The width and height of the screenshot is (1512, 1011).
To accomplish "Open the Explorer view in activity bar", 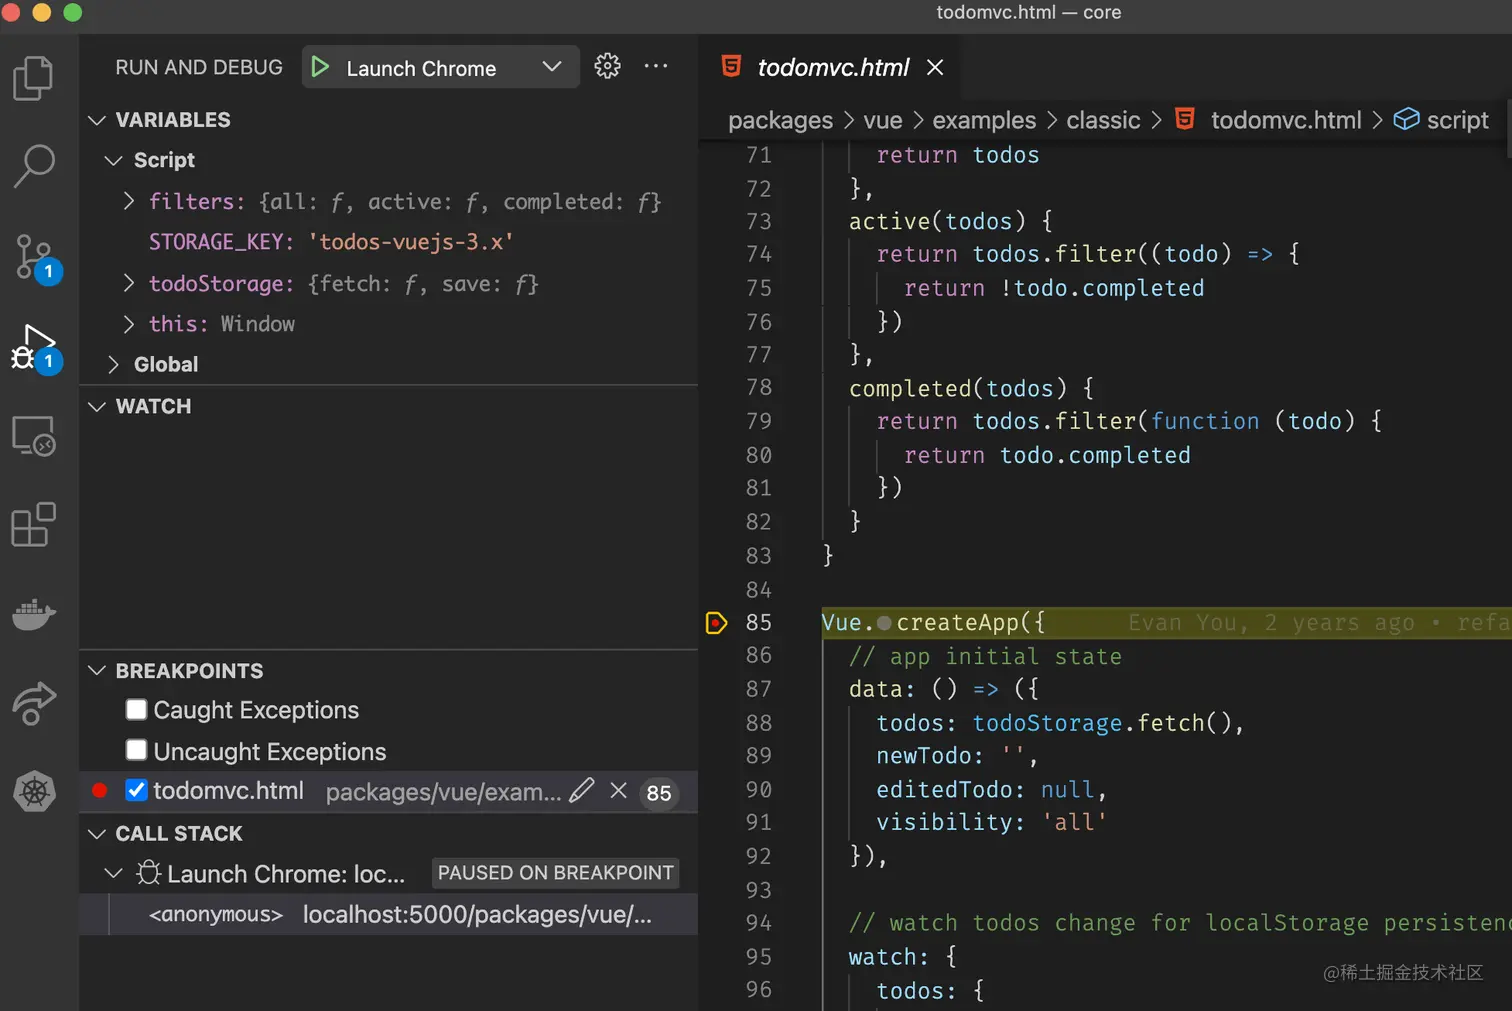I will (33, 78).
